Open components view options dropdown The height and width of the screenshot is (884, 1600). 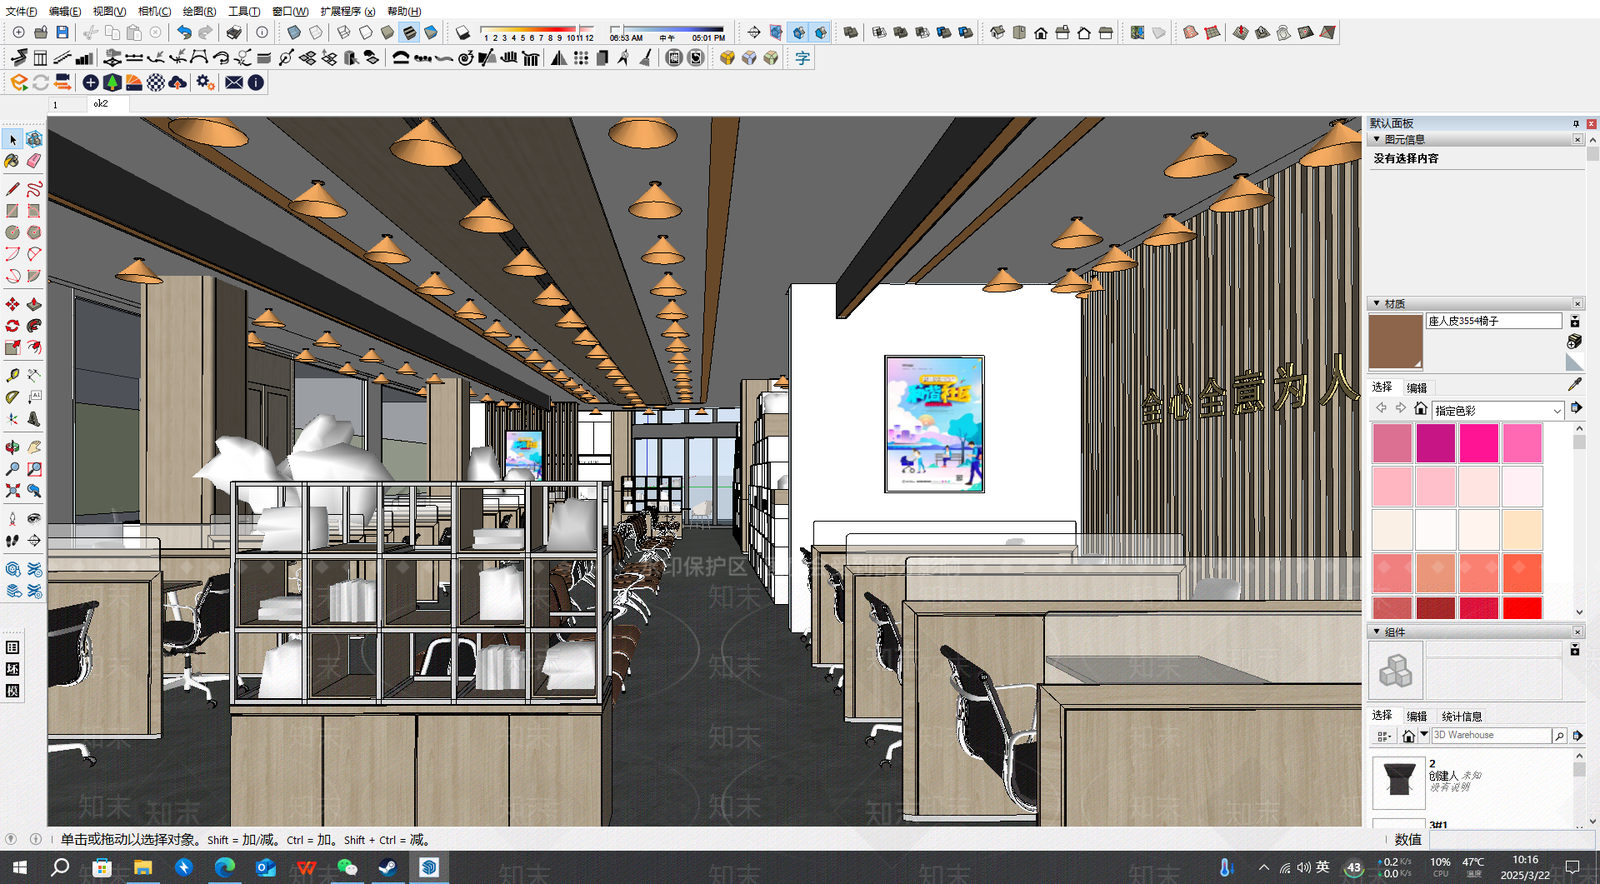click(x=1384, y=736)
